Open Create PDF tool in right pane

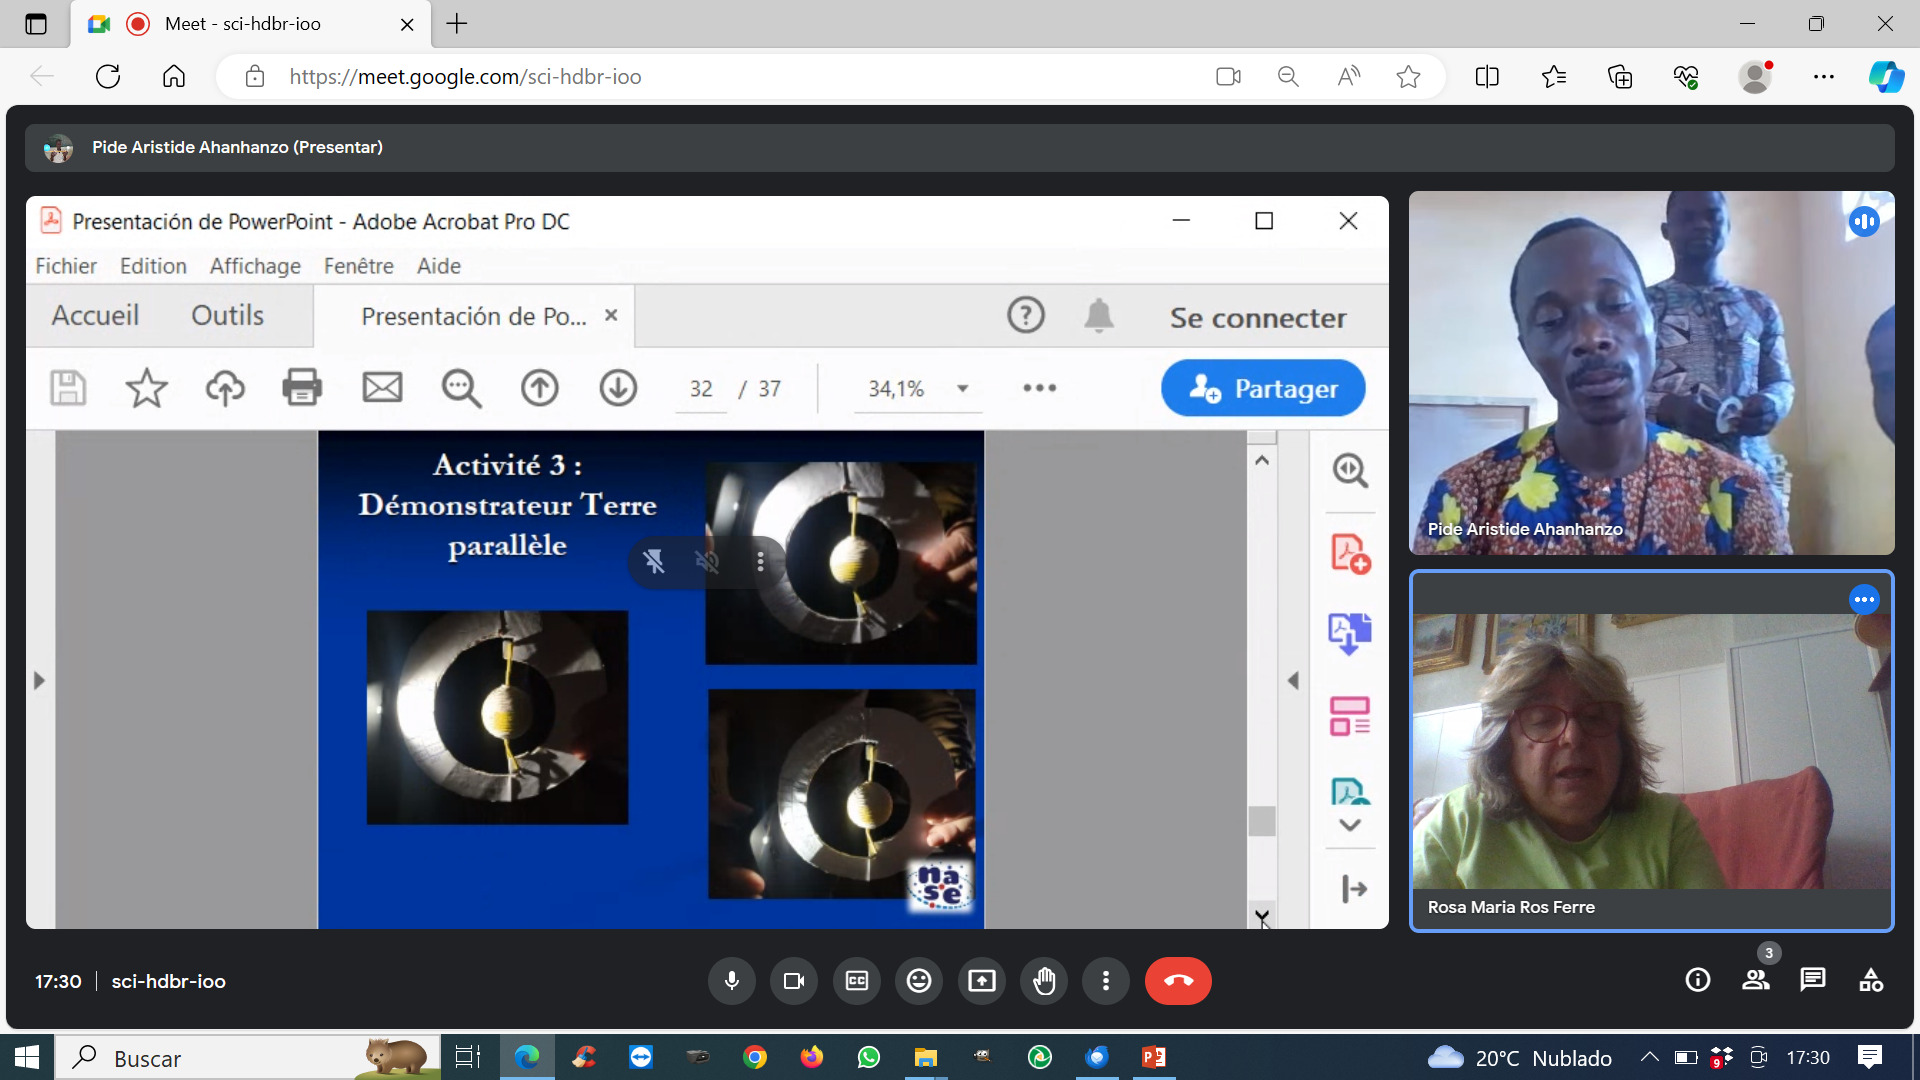tap(1350, 553)
